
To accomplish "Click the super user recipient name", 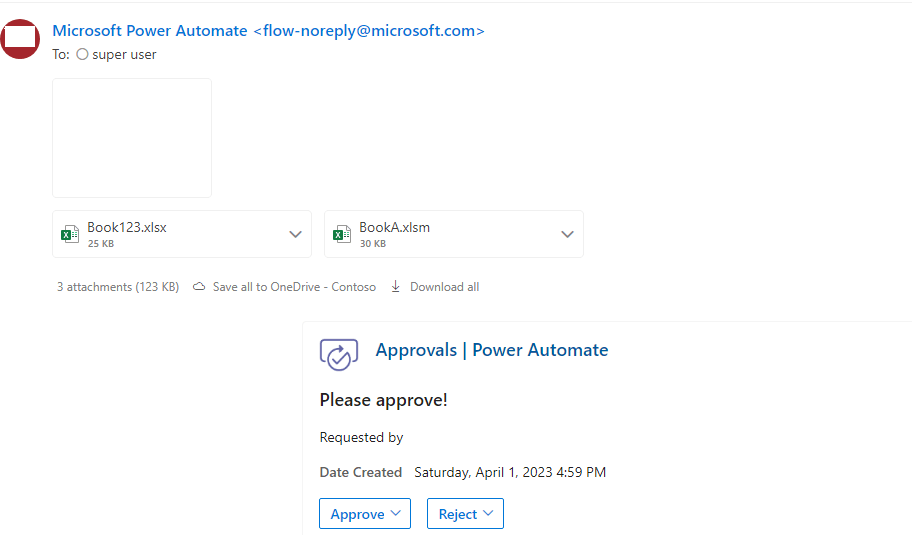I will point(124,55).
